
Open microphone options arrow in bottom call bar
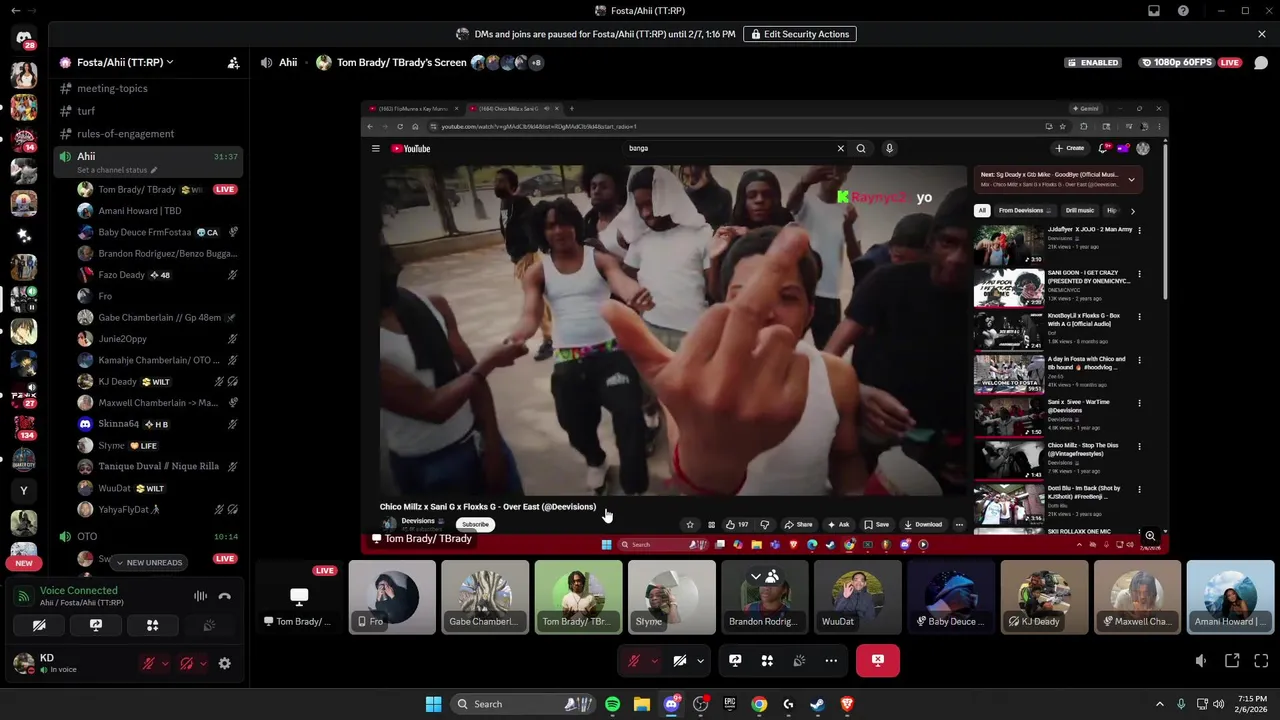654,660
